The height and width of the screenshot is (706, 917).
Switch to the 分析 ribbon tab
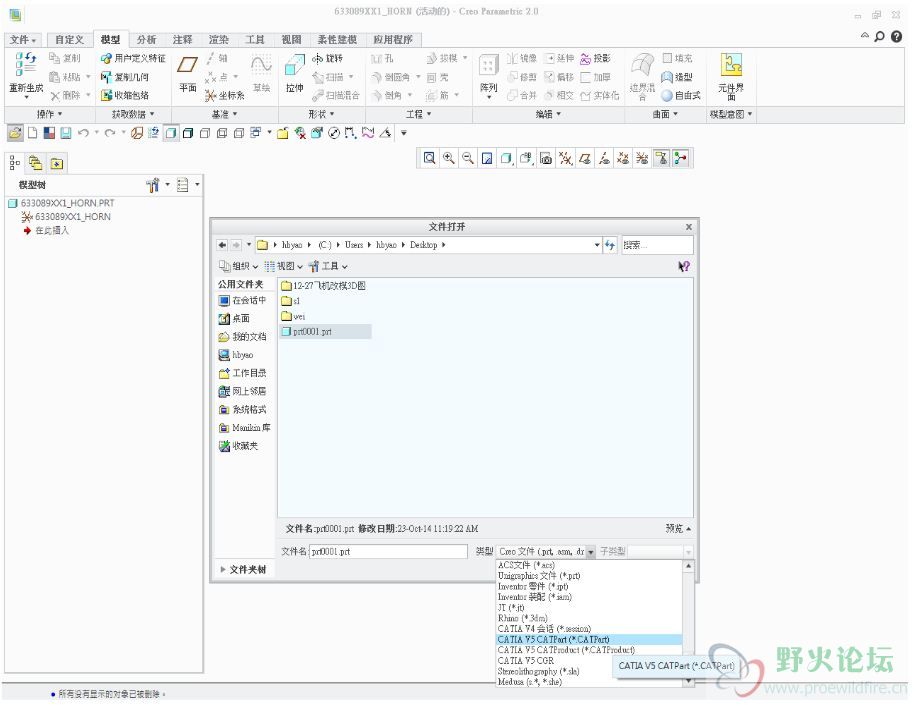(x=146, y=39)
